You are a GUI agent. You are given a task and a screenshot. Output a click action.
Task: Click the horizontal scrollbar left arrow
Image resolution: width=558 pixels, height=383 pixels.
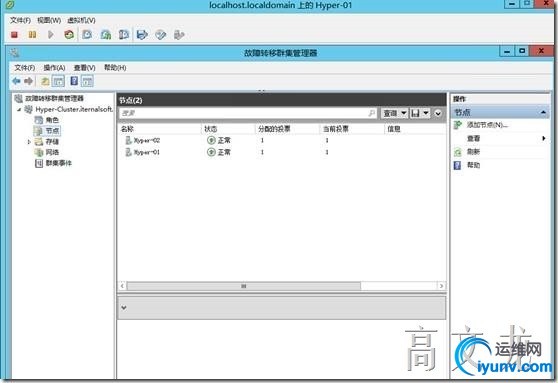(x=122, y=286)
